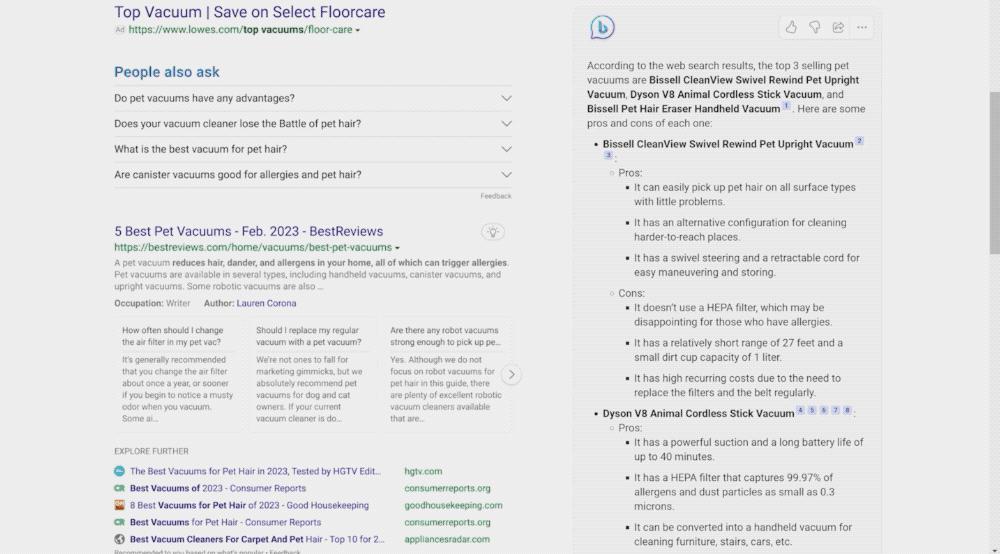Image resolution: width=1000 pixels, height=554 pixels.
Task: Click Feedback link under People also ask
Action: (x=495, y=196)
